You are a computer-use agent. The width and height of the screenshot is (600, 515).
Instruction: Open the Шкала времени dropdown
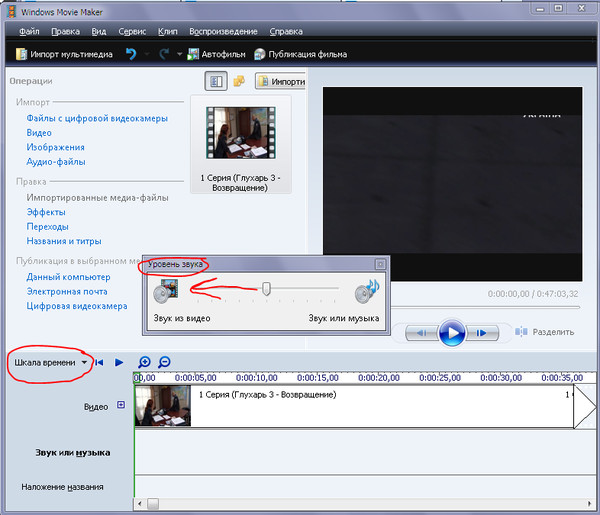pos(51,363)
